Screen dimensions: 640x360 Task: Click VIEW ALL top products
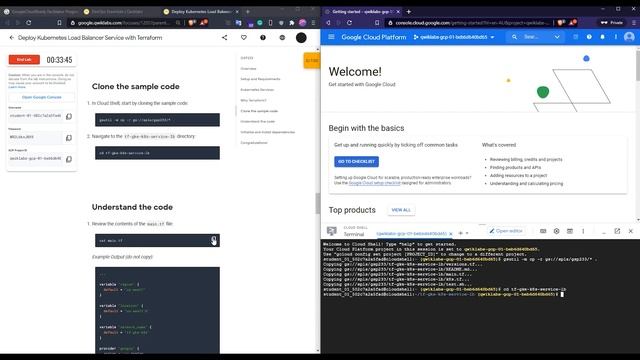point(401,210)
